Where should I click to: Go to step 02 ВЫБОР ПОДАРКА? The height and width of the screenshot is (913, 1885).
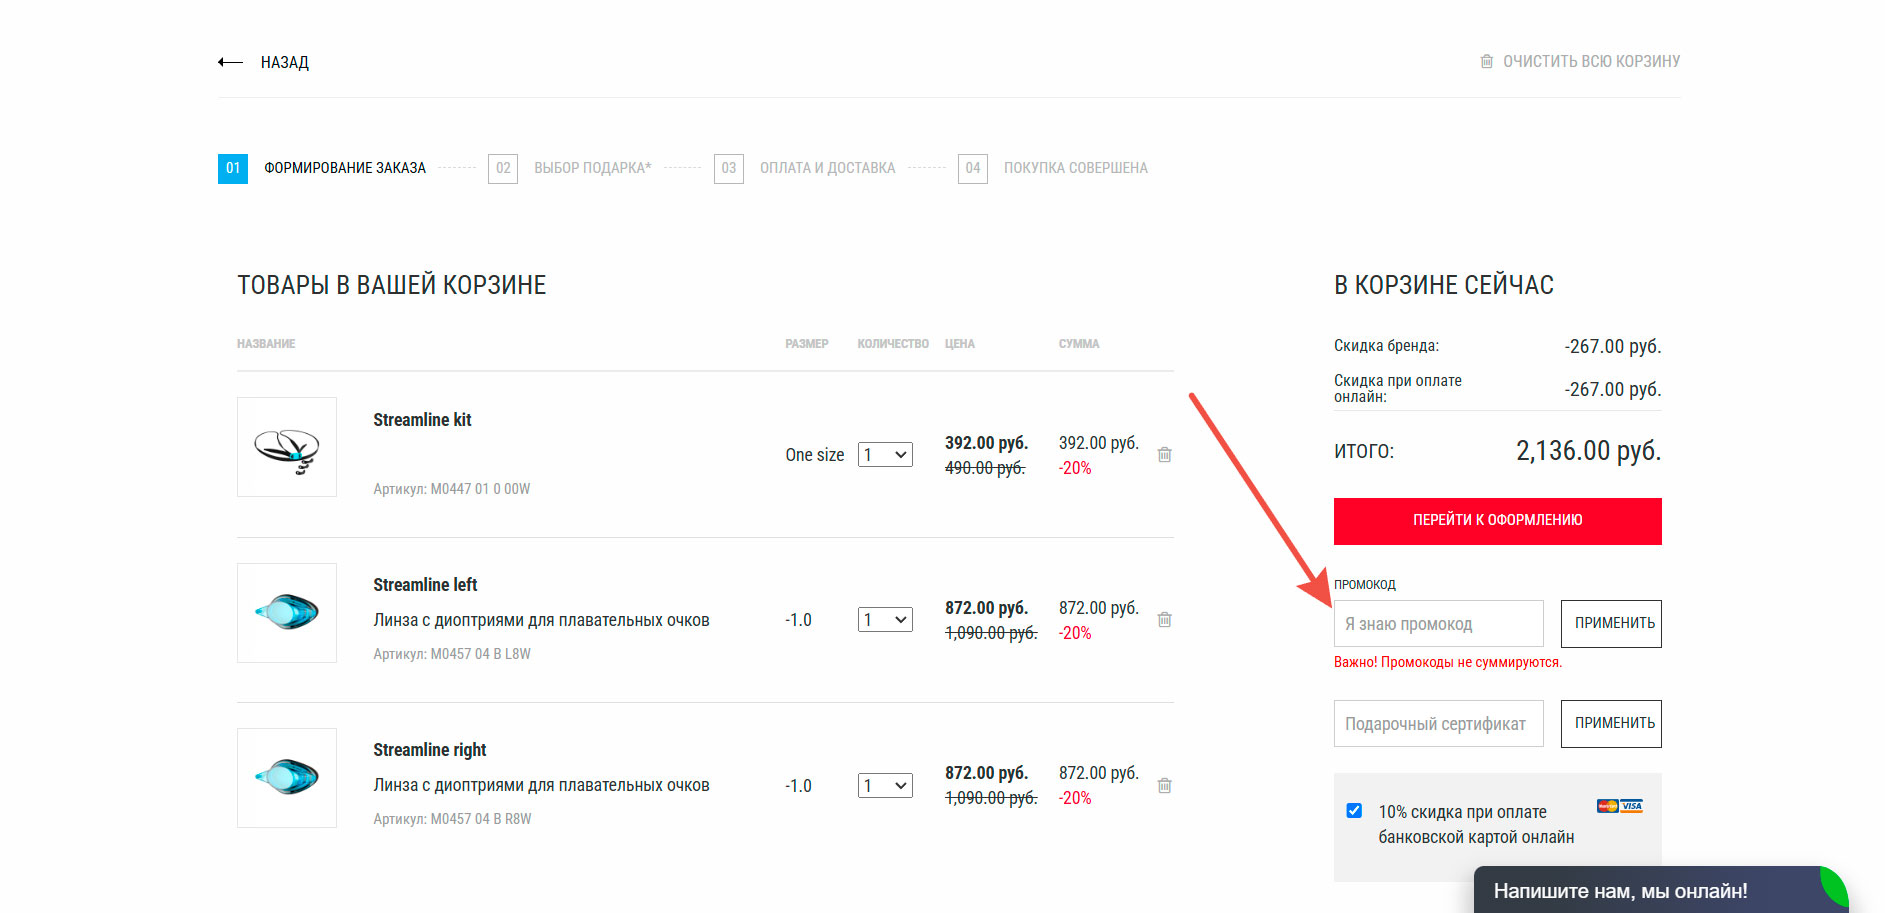click(569, 168)
